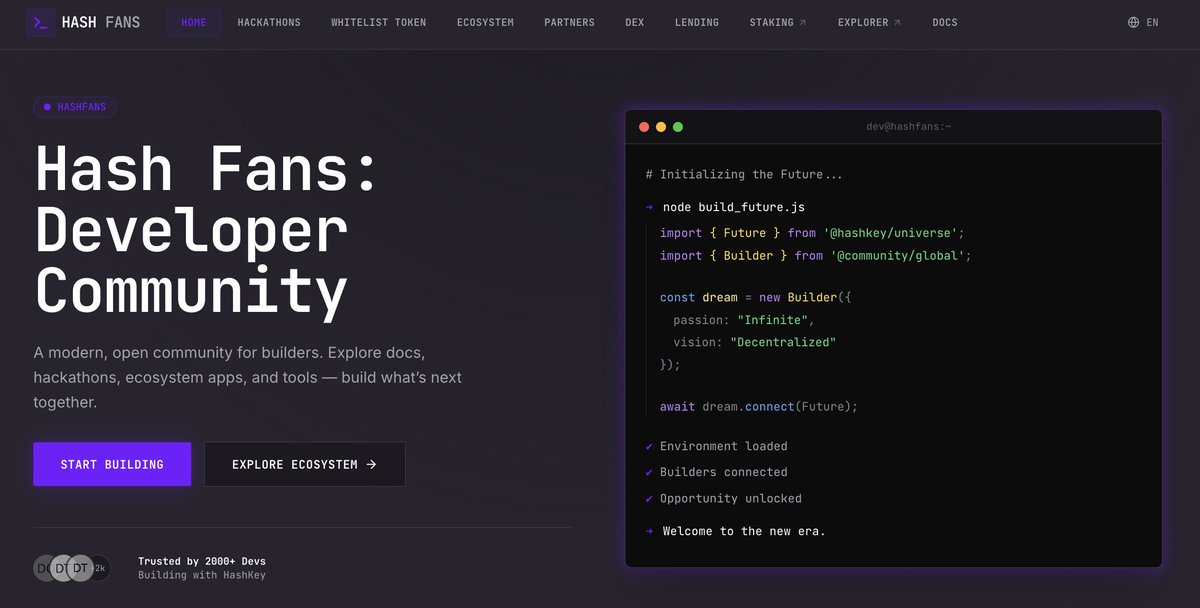
Task: Click the 'Trusted by 2000+ Devs' text
Action: [x=202, y=561]
